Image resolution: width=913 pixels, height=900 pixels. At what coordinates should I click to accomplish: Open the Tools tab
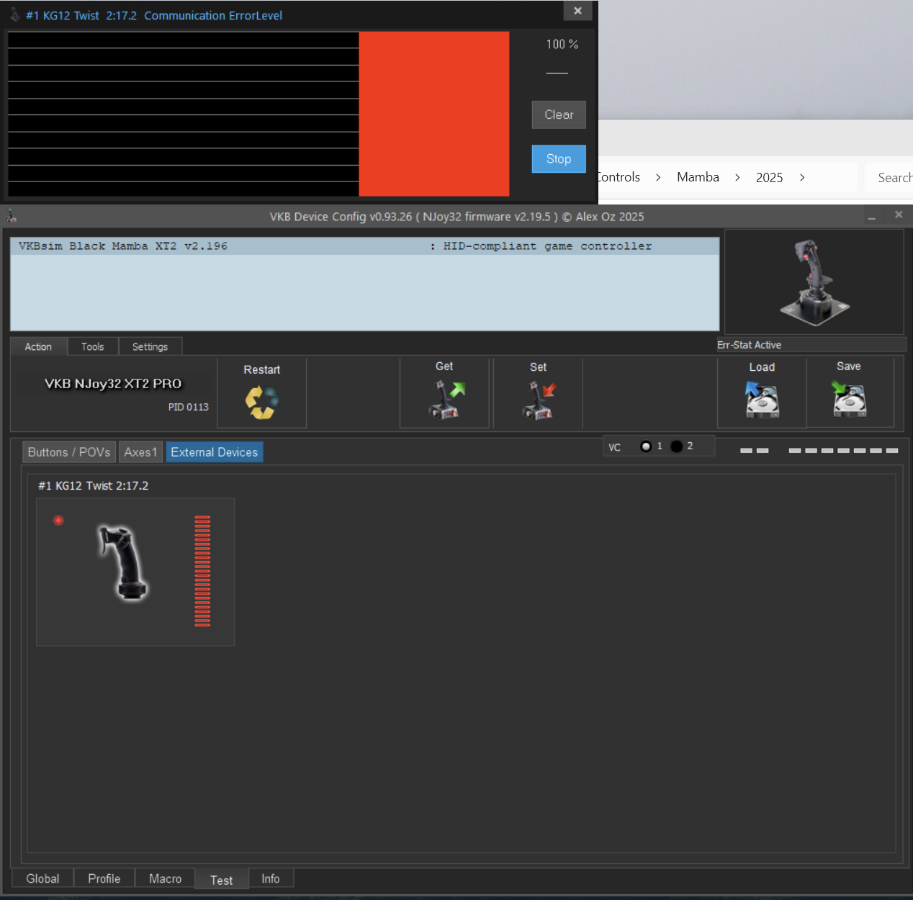93,346
